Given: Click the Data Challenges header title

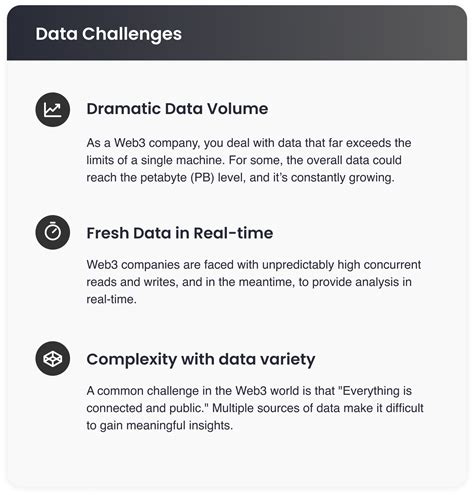Looking at the screenshot, I should (109, 34).
